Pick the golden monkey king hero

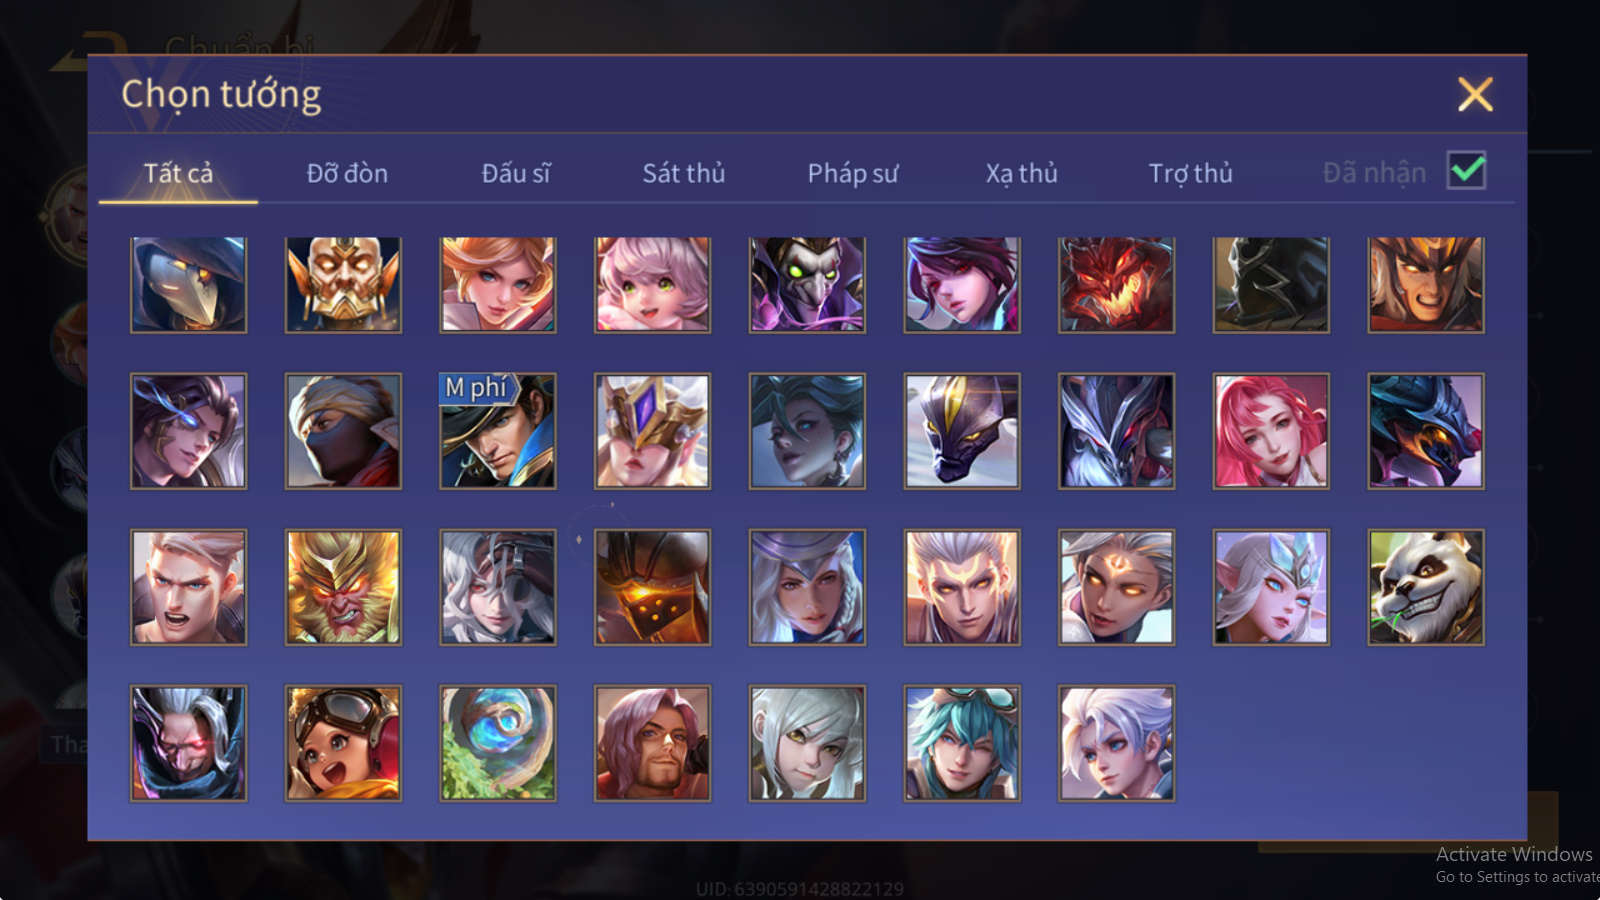point(343,587)
